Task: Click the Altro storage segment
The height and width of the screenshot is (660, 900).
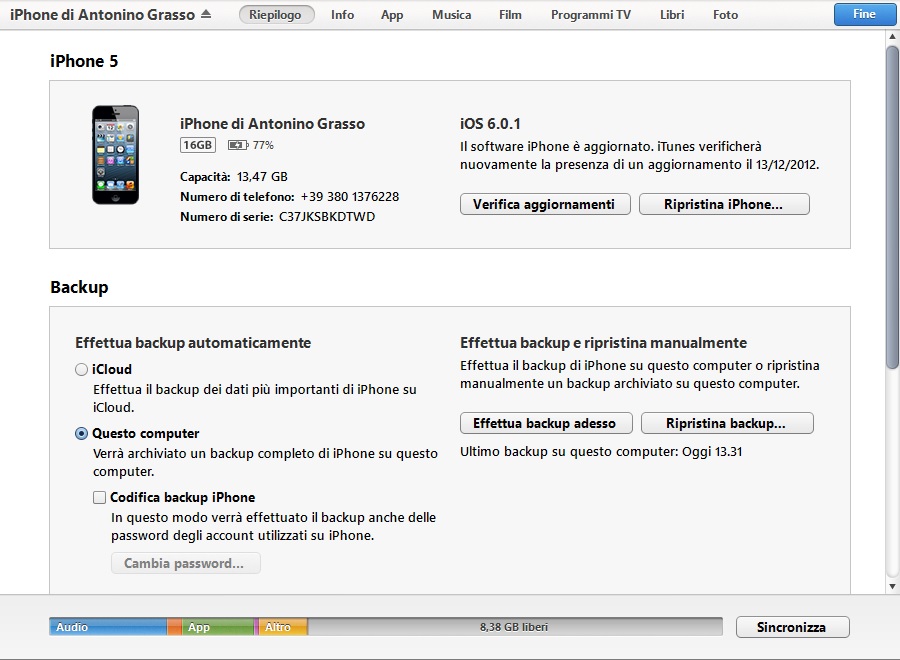Action: [x=283, y=627]
